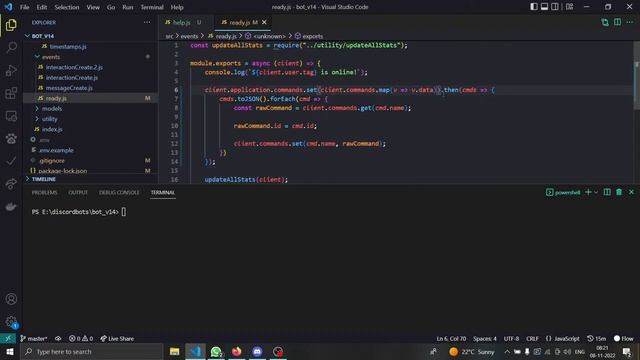Open Live Share view in activity bar
Image resolution: width=640 pixels, height=360 pixels.
click(11, 184)
